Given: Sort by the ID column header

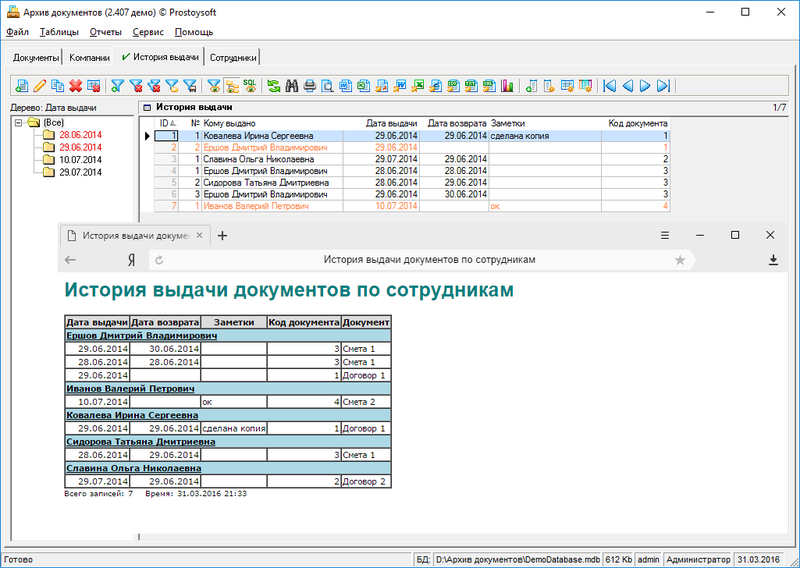Looking at the screenshot, I should (167, 124).
